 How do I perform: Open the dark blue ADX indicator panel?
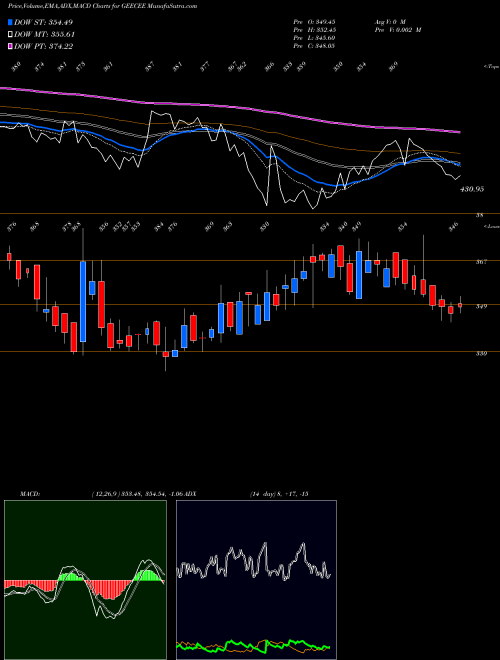[x=256, y=580]
